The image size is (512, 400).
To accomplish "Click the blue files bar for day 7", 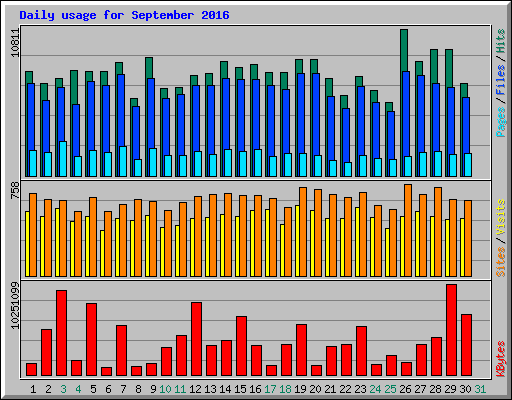I will tap(121, 110).
